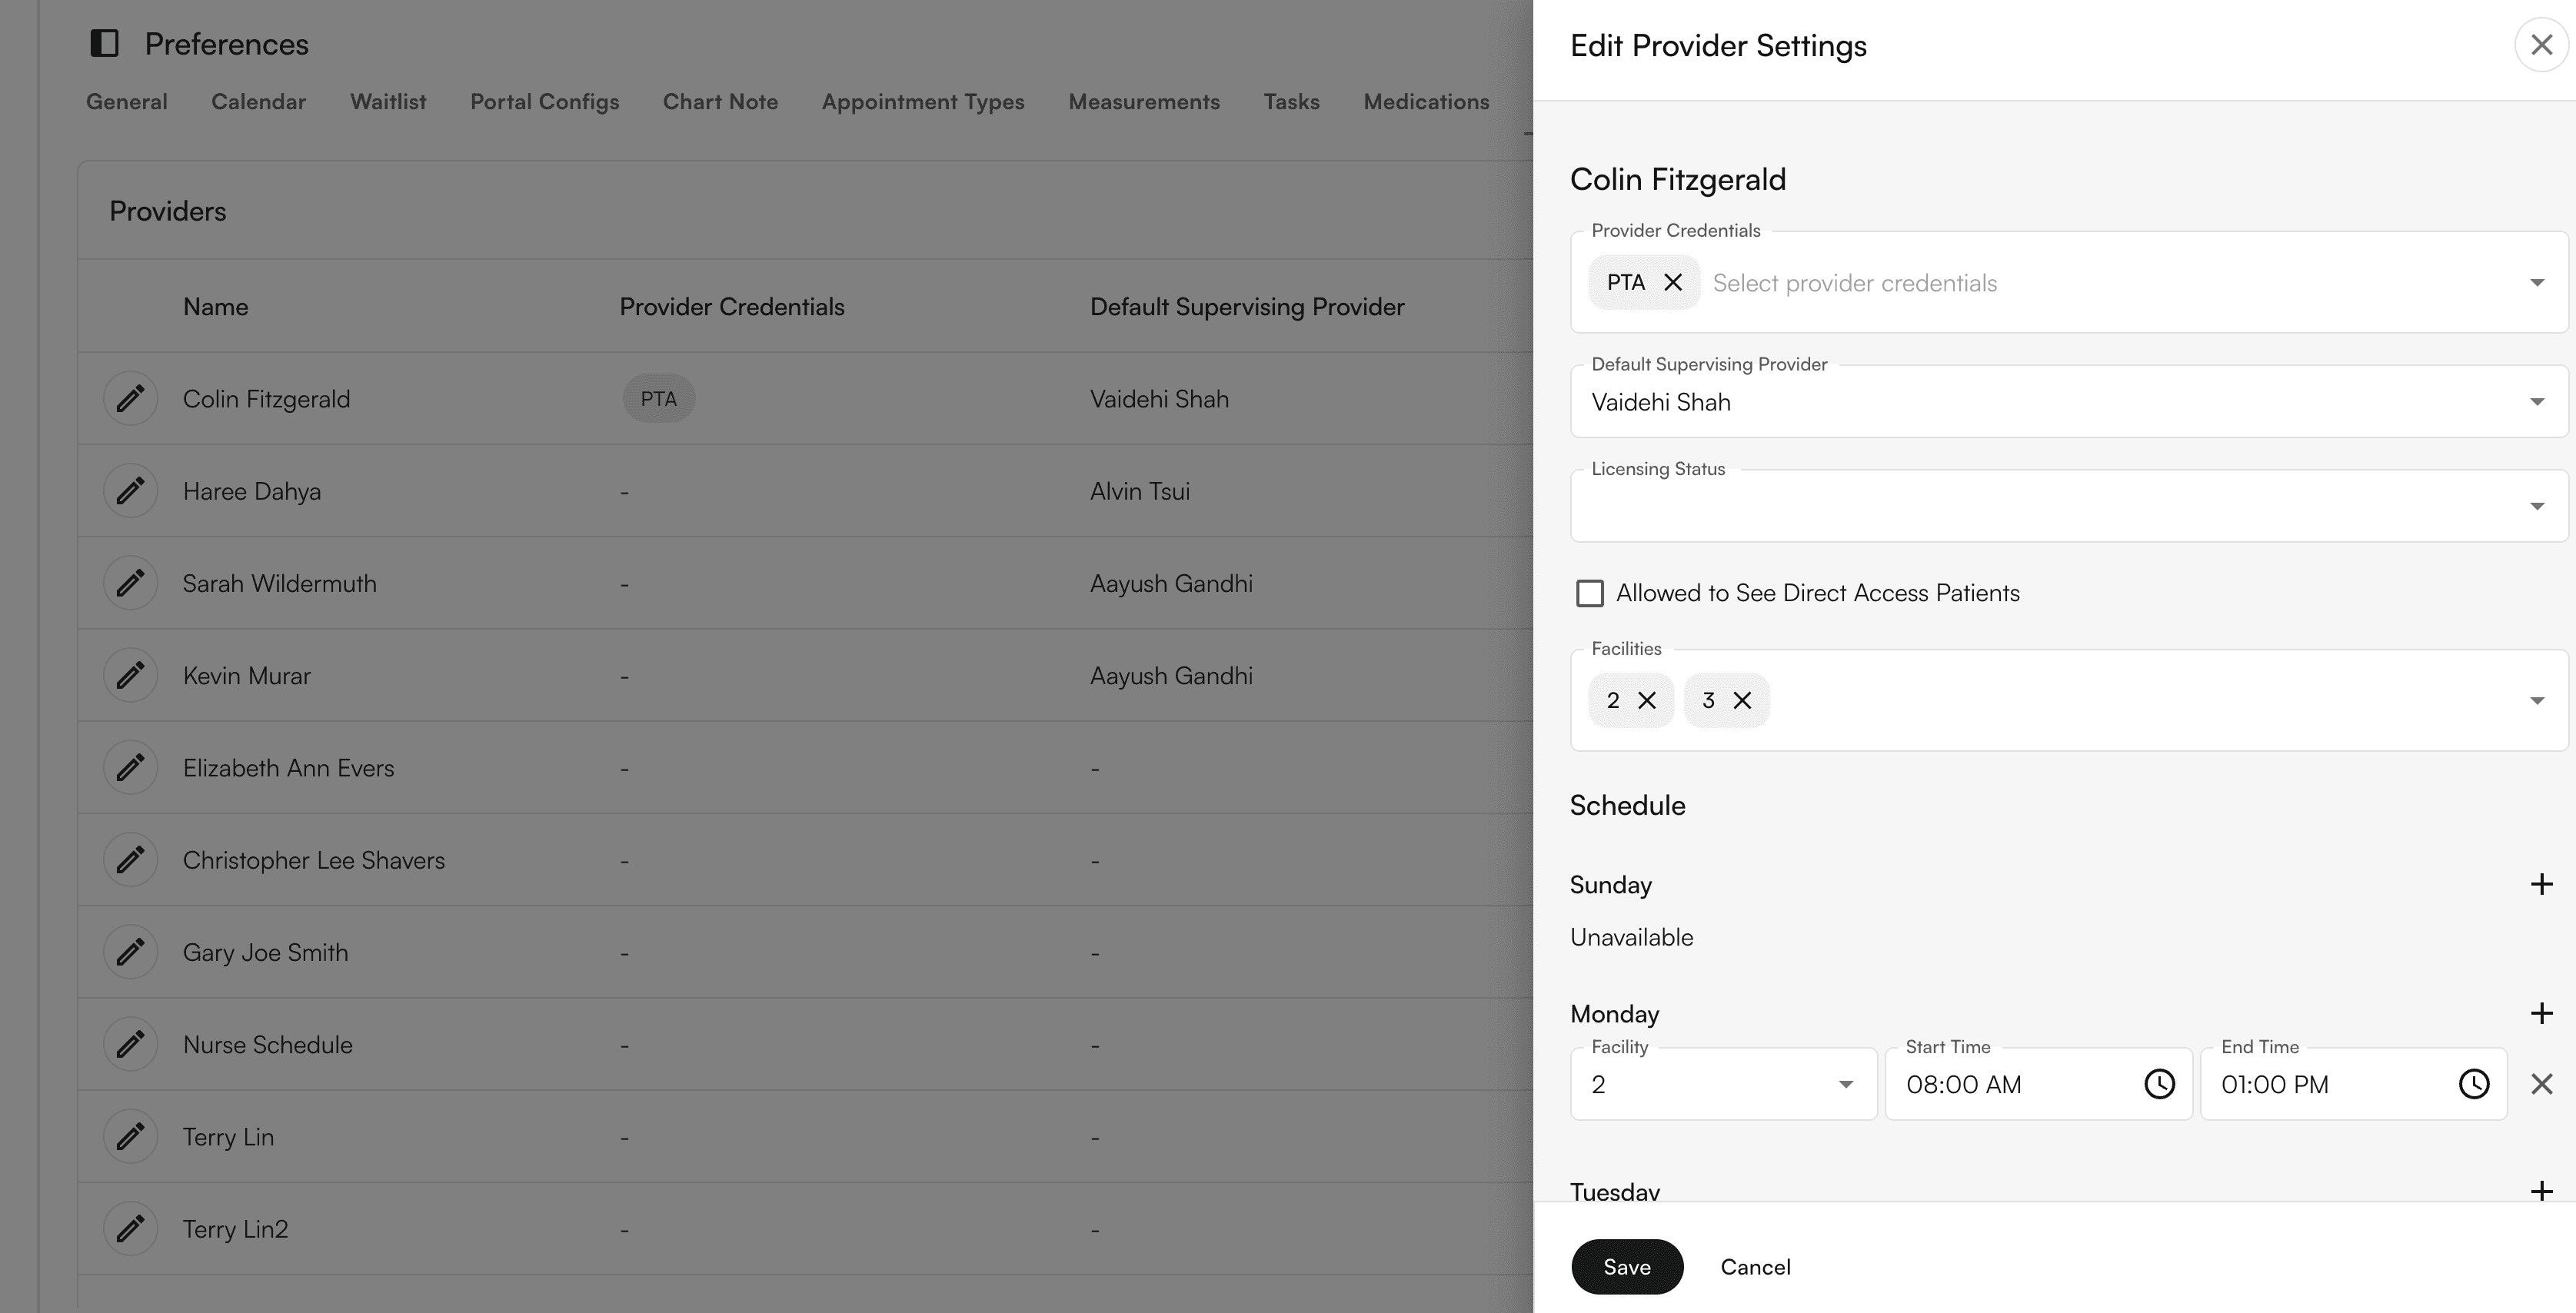Enable Allowed to See Direct Access Patients
The height and width of the screenshot is (1313, 2576).
tap(1590, 592)
